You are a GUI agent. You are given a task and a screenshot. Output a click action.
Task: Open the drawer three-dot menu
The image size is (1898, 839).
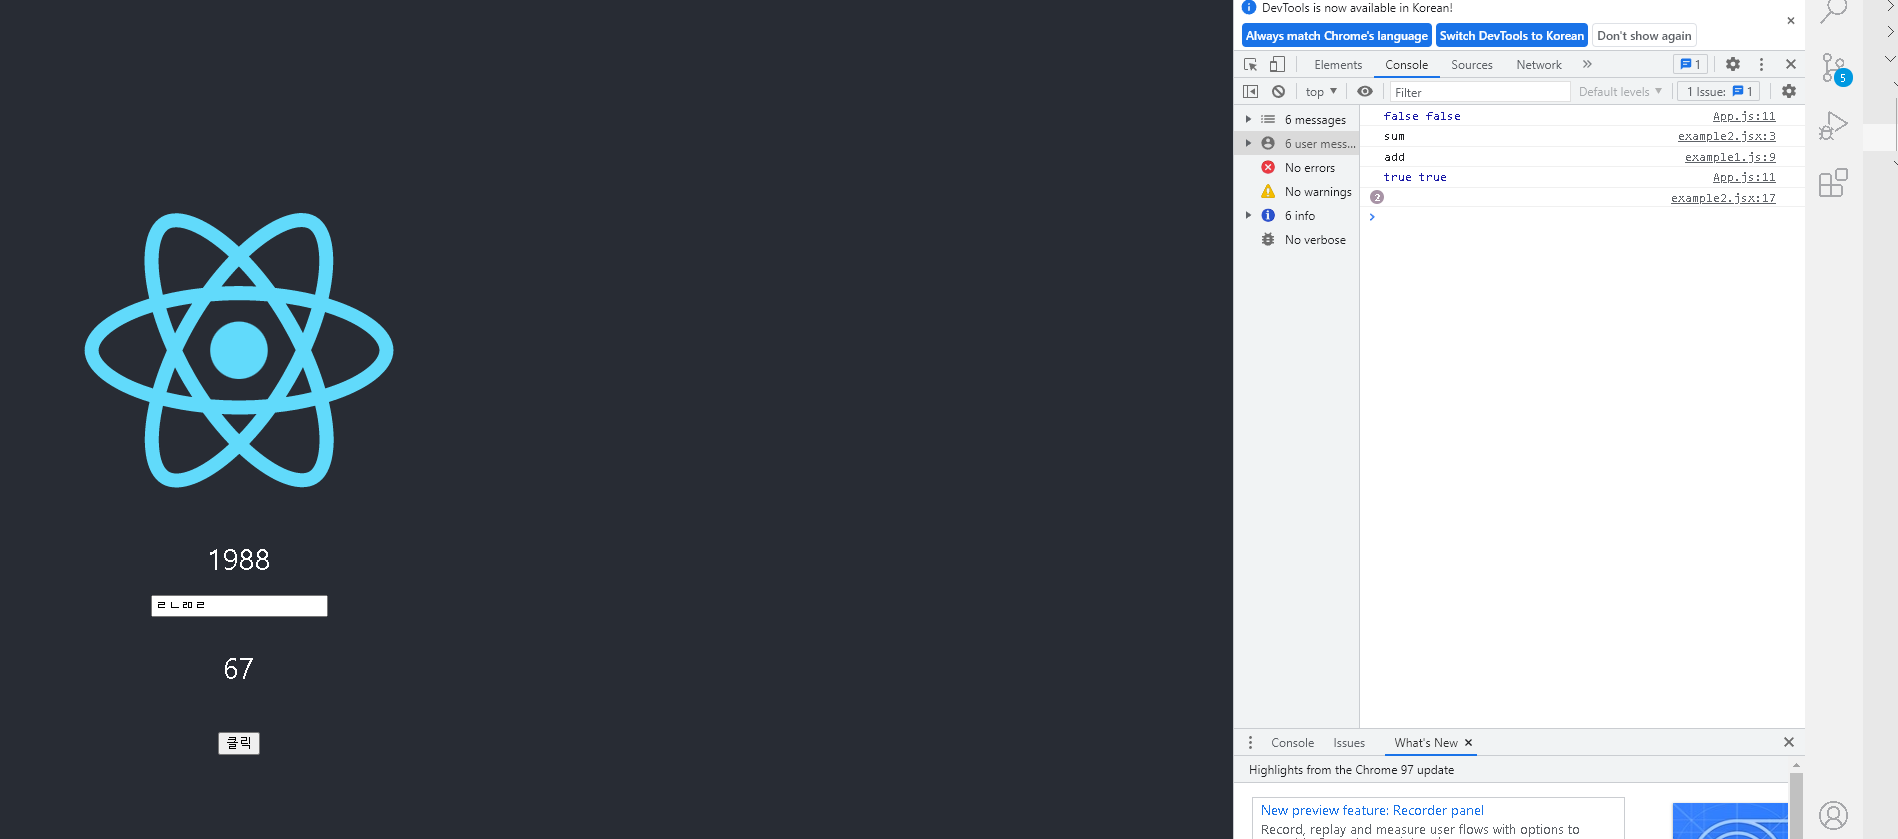tap(1250, 742)
